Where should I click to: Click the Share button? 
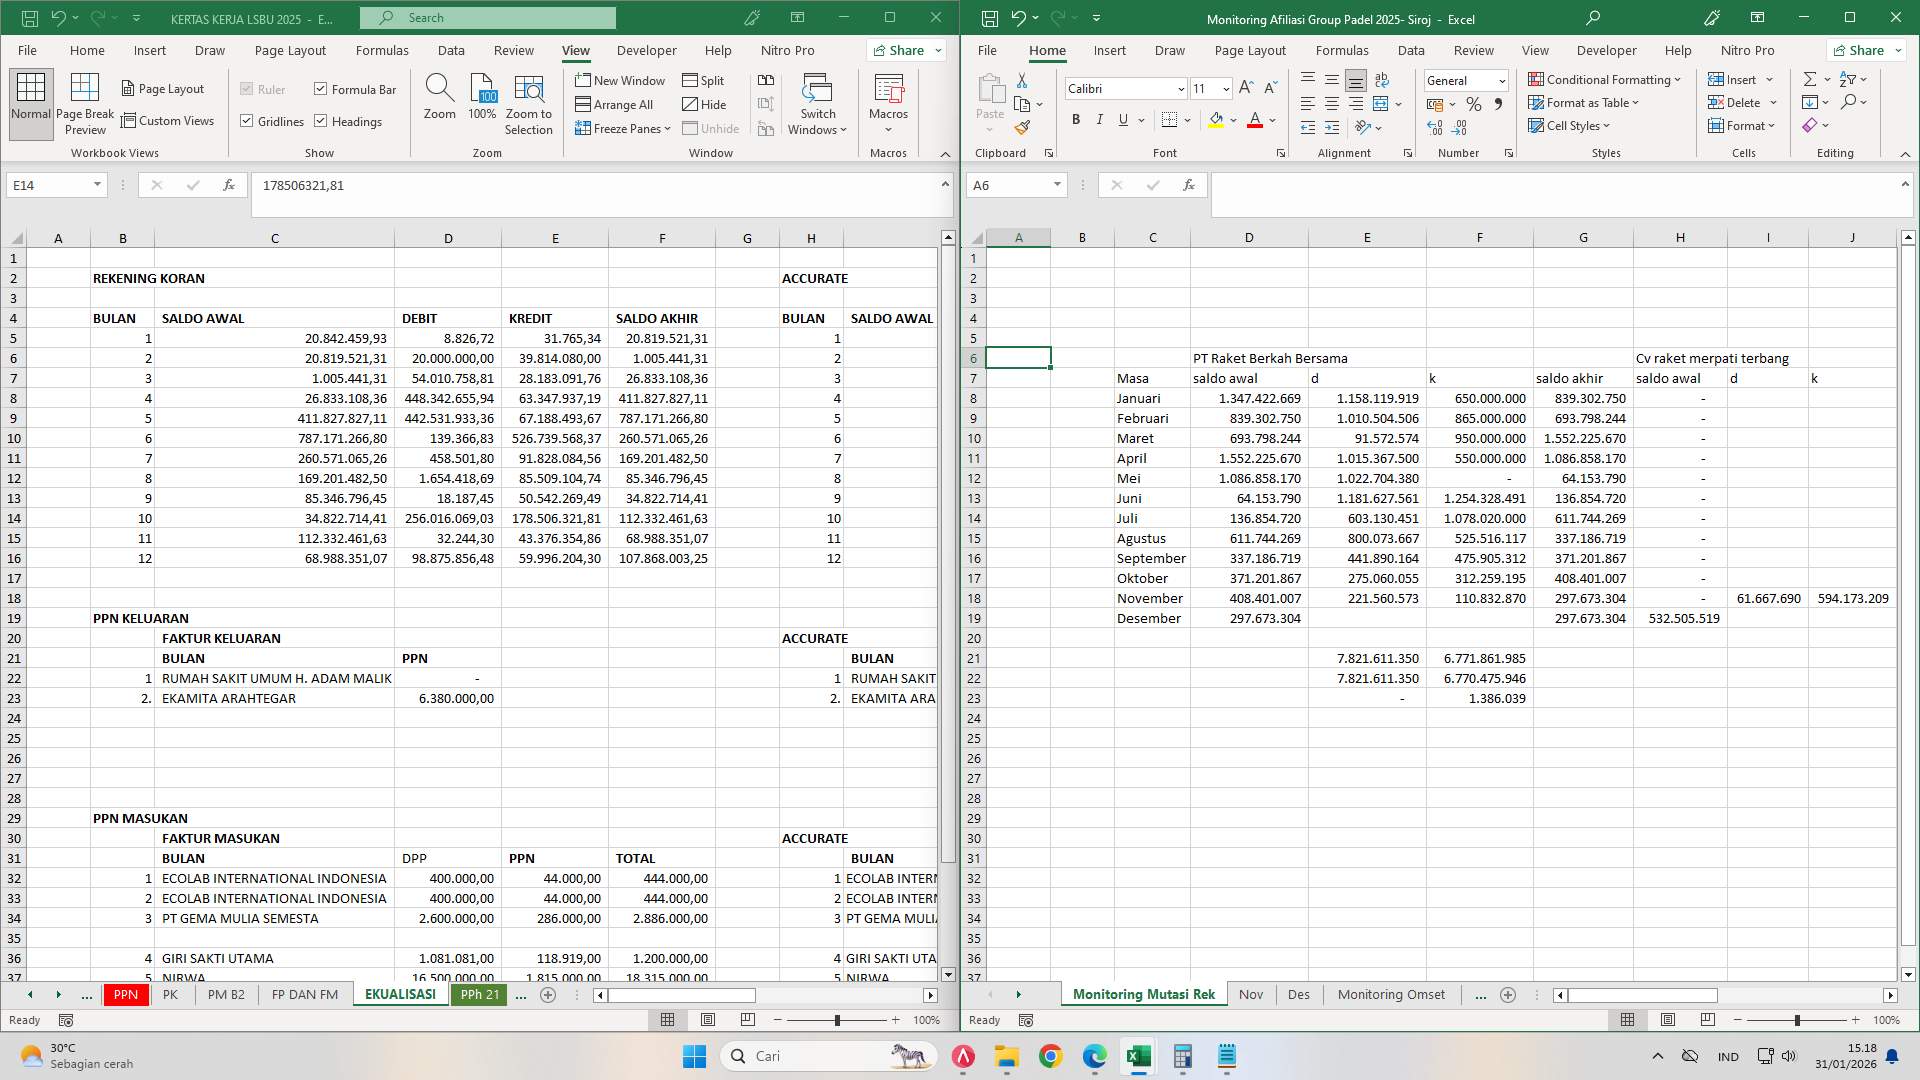coord(905,50)
